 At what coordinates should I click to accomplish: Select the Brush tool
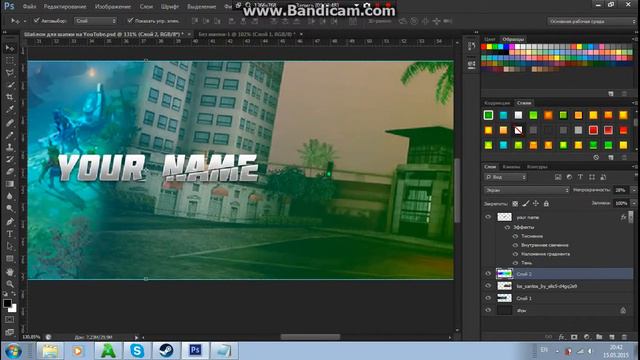(x=10, y=135)
